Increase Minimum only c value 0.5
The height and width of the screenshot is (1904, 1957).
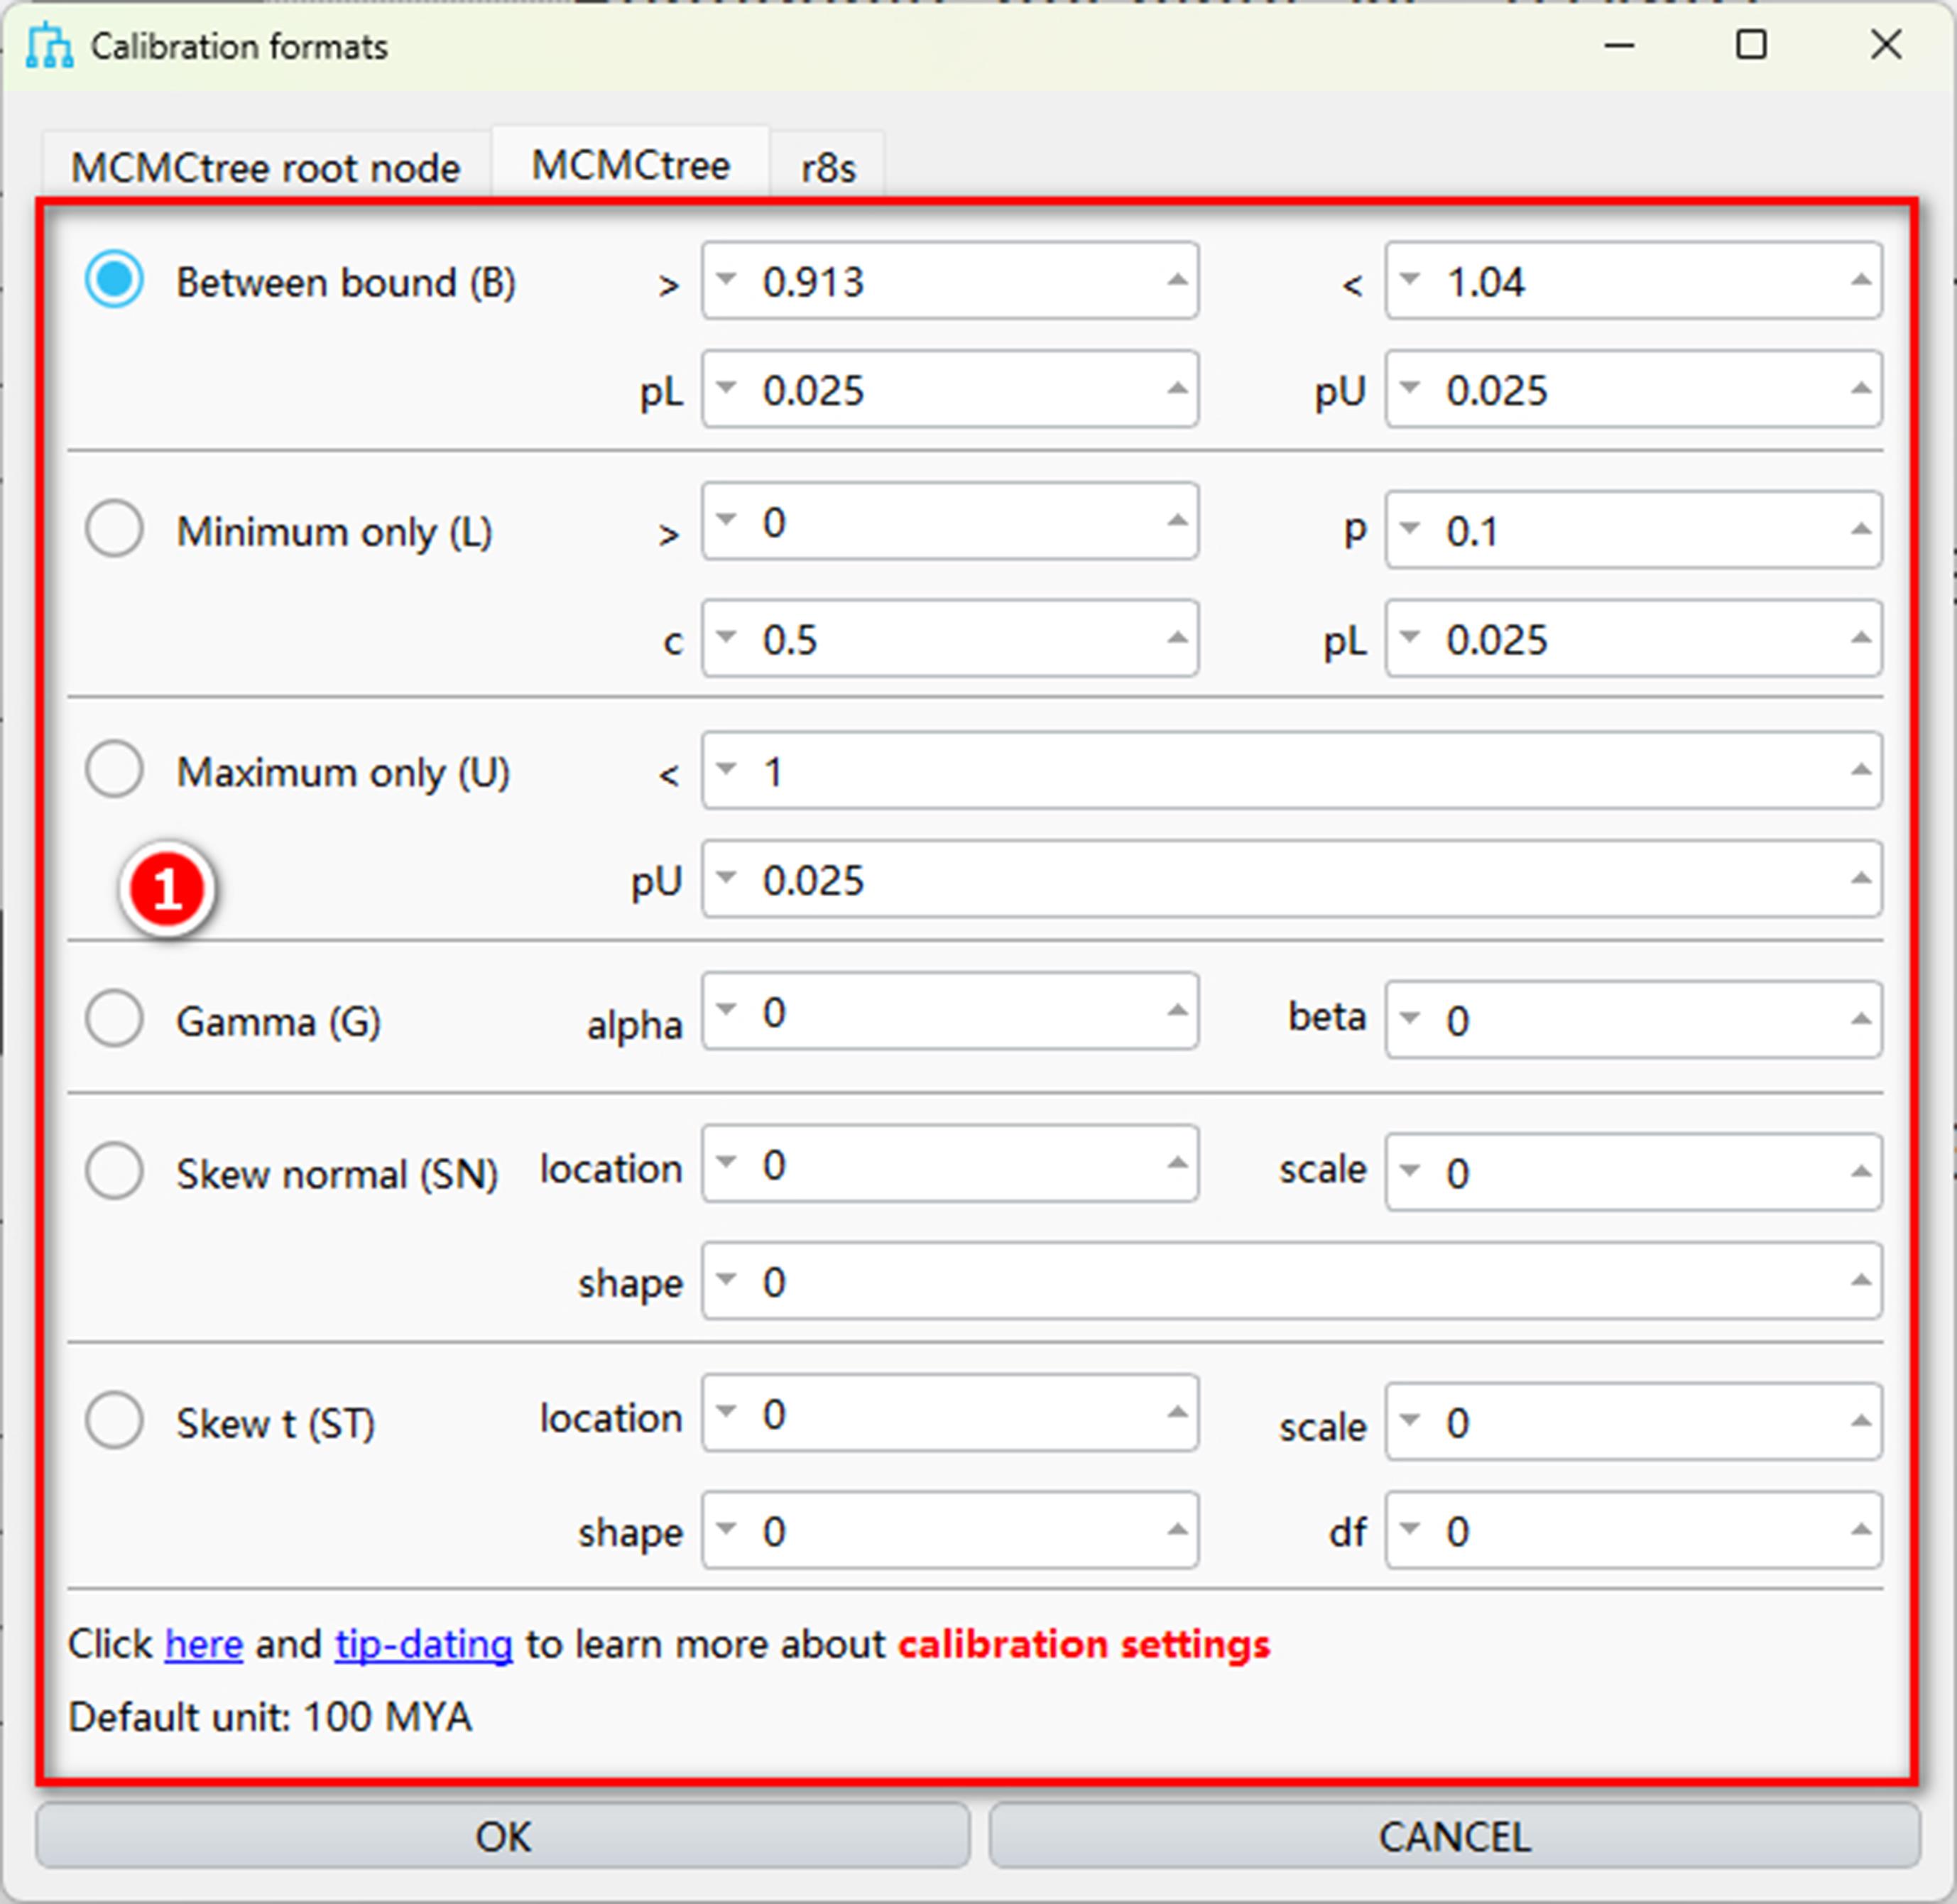[x=1177, y=637]
